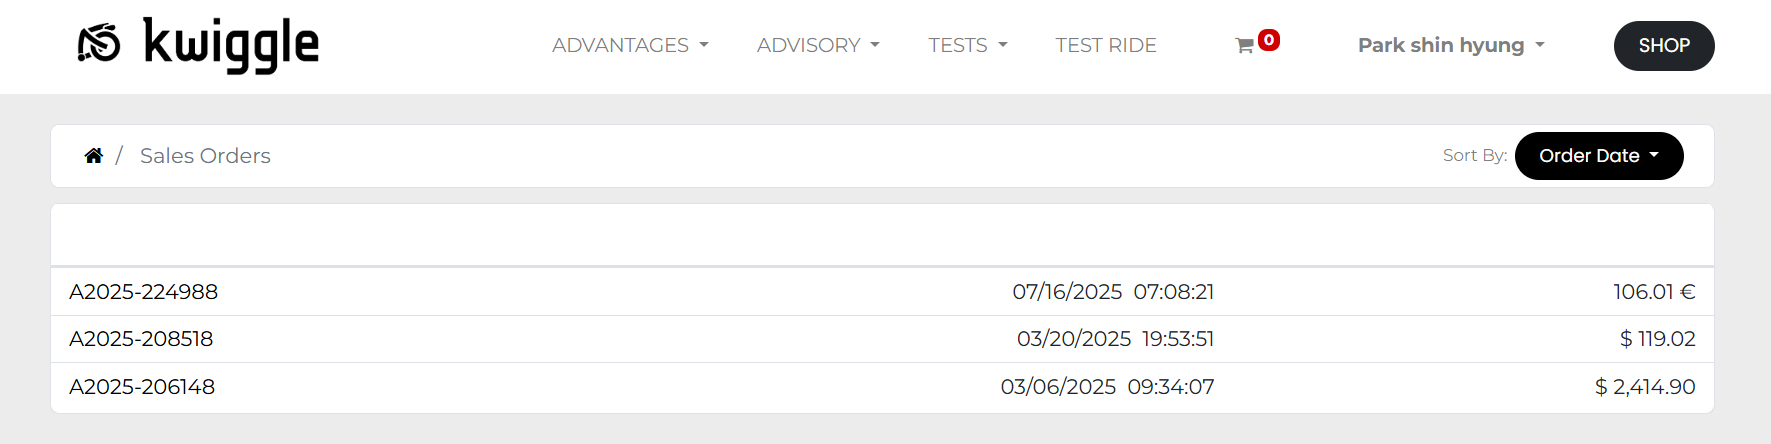Open the Order Date sort dropdown
This screenshot has width=1771, height=444.
click(1598, 156)
